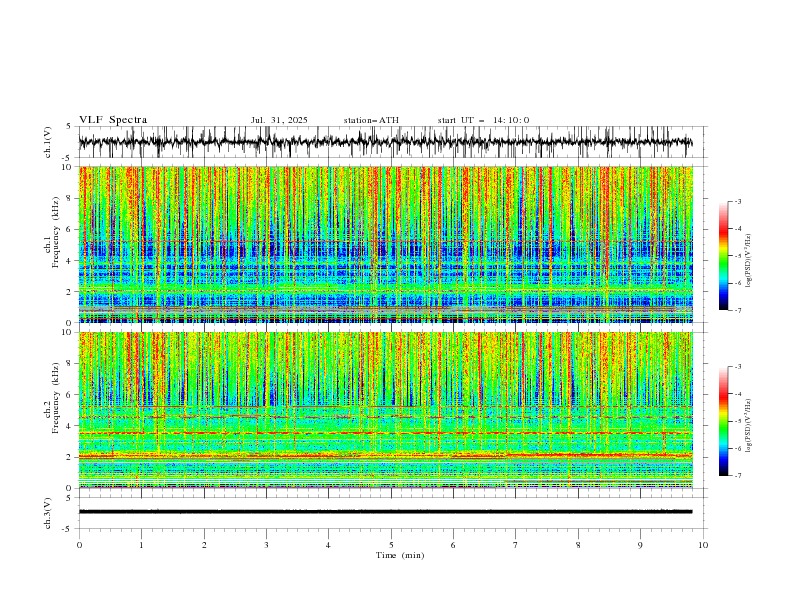
Task: Click the upper colorbar log(PSD) label
Action: [x=748, y=261]
